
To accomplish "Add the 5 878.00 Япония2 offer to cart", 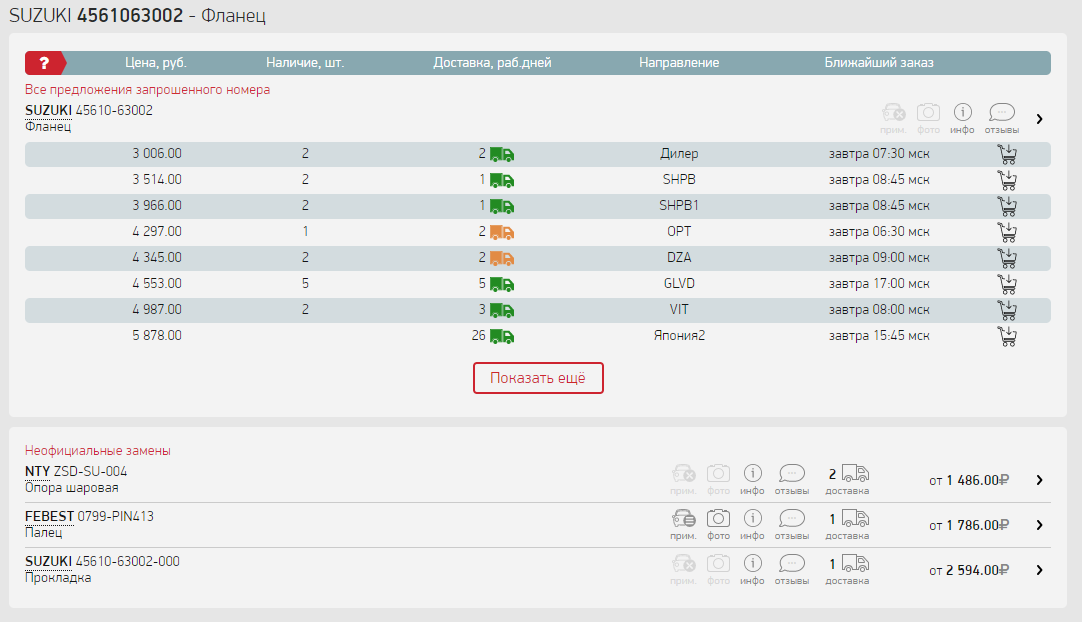I will [1007, 336].
